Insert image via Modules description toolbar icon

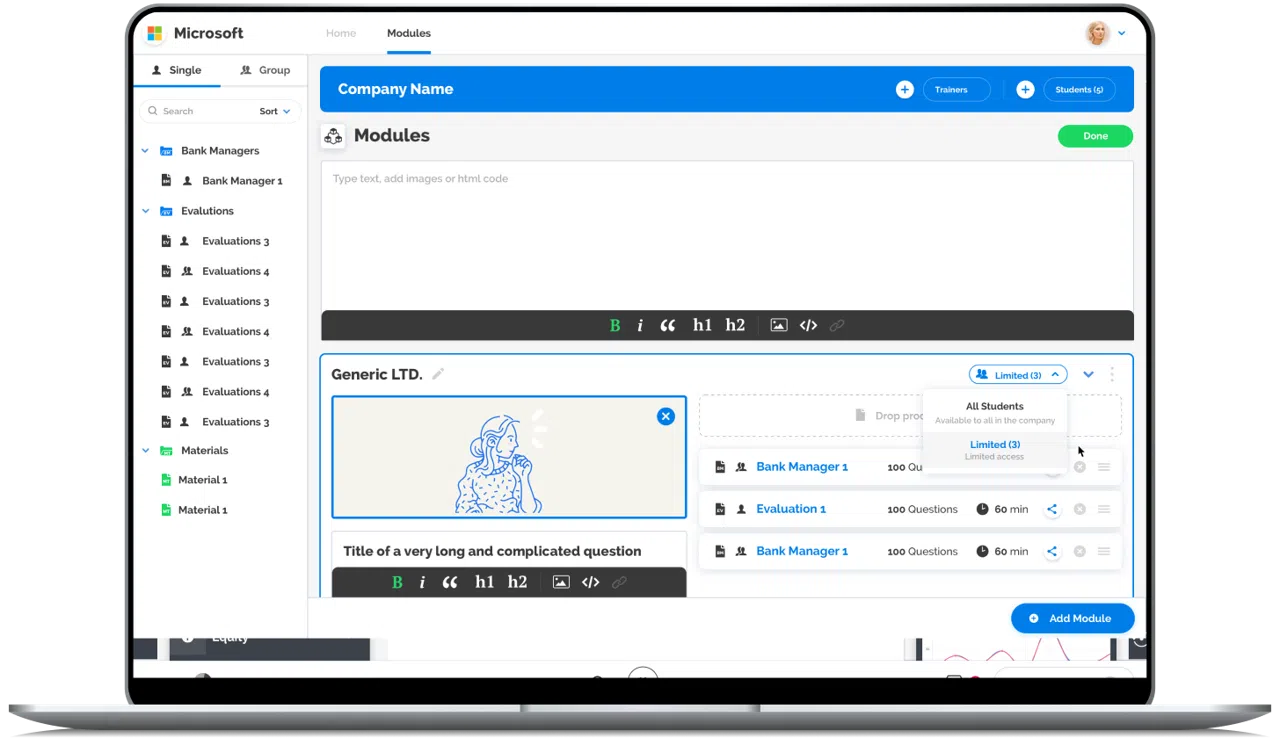[779, 325]
